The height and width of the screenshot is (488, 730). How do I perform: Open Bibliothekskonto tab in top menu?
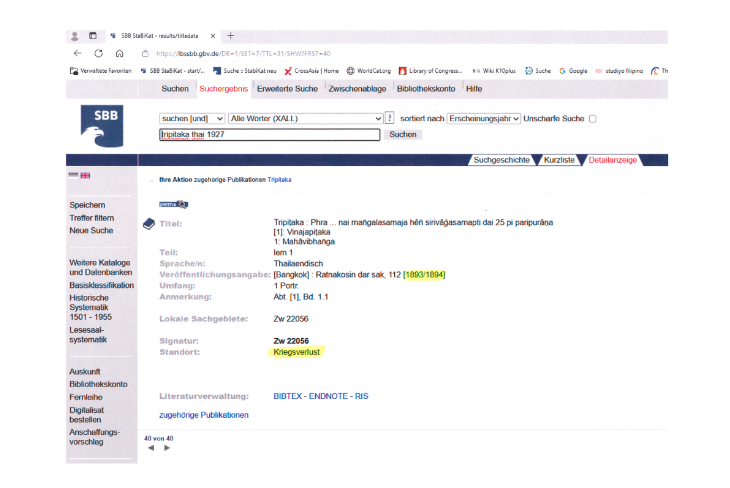point(426,89)
